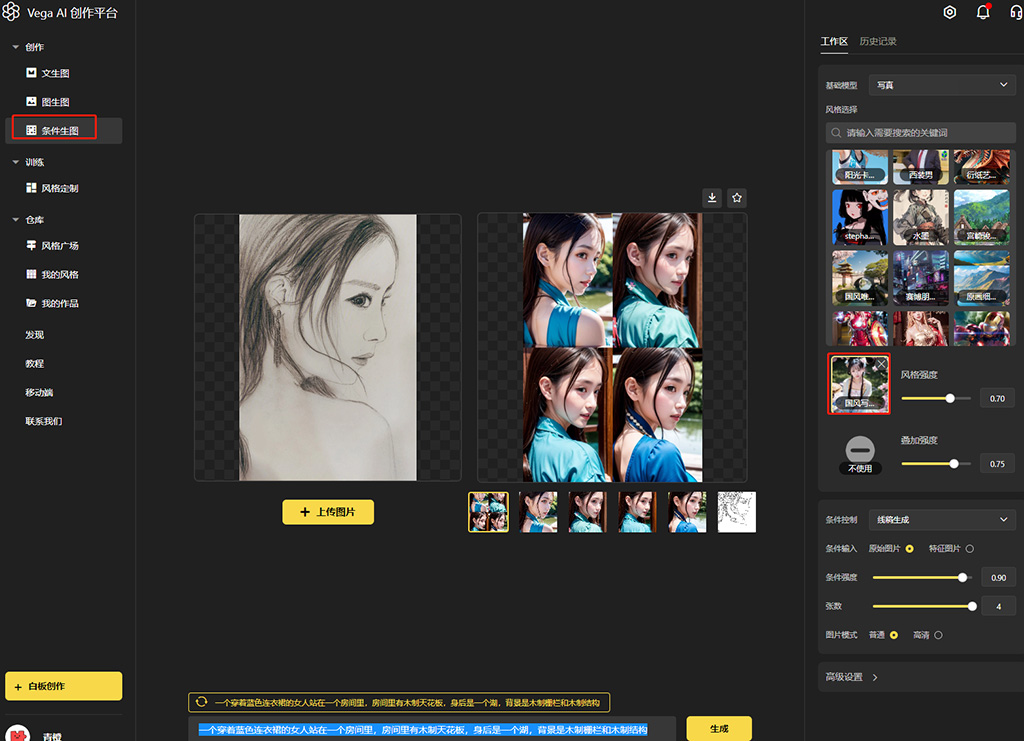The image size is (1024, 741).
Task: Switch to the 历史记录 tab
Action: point(878,42)
